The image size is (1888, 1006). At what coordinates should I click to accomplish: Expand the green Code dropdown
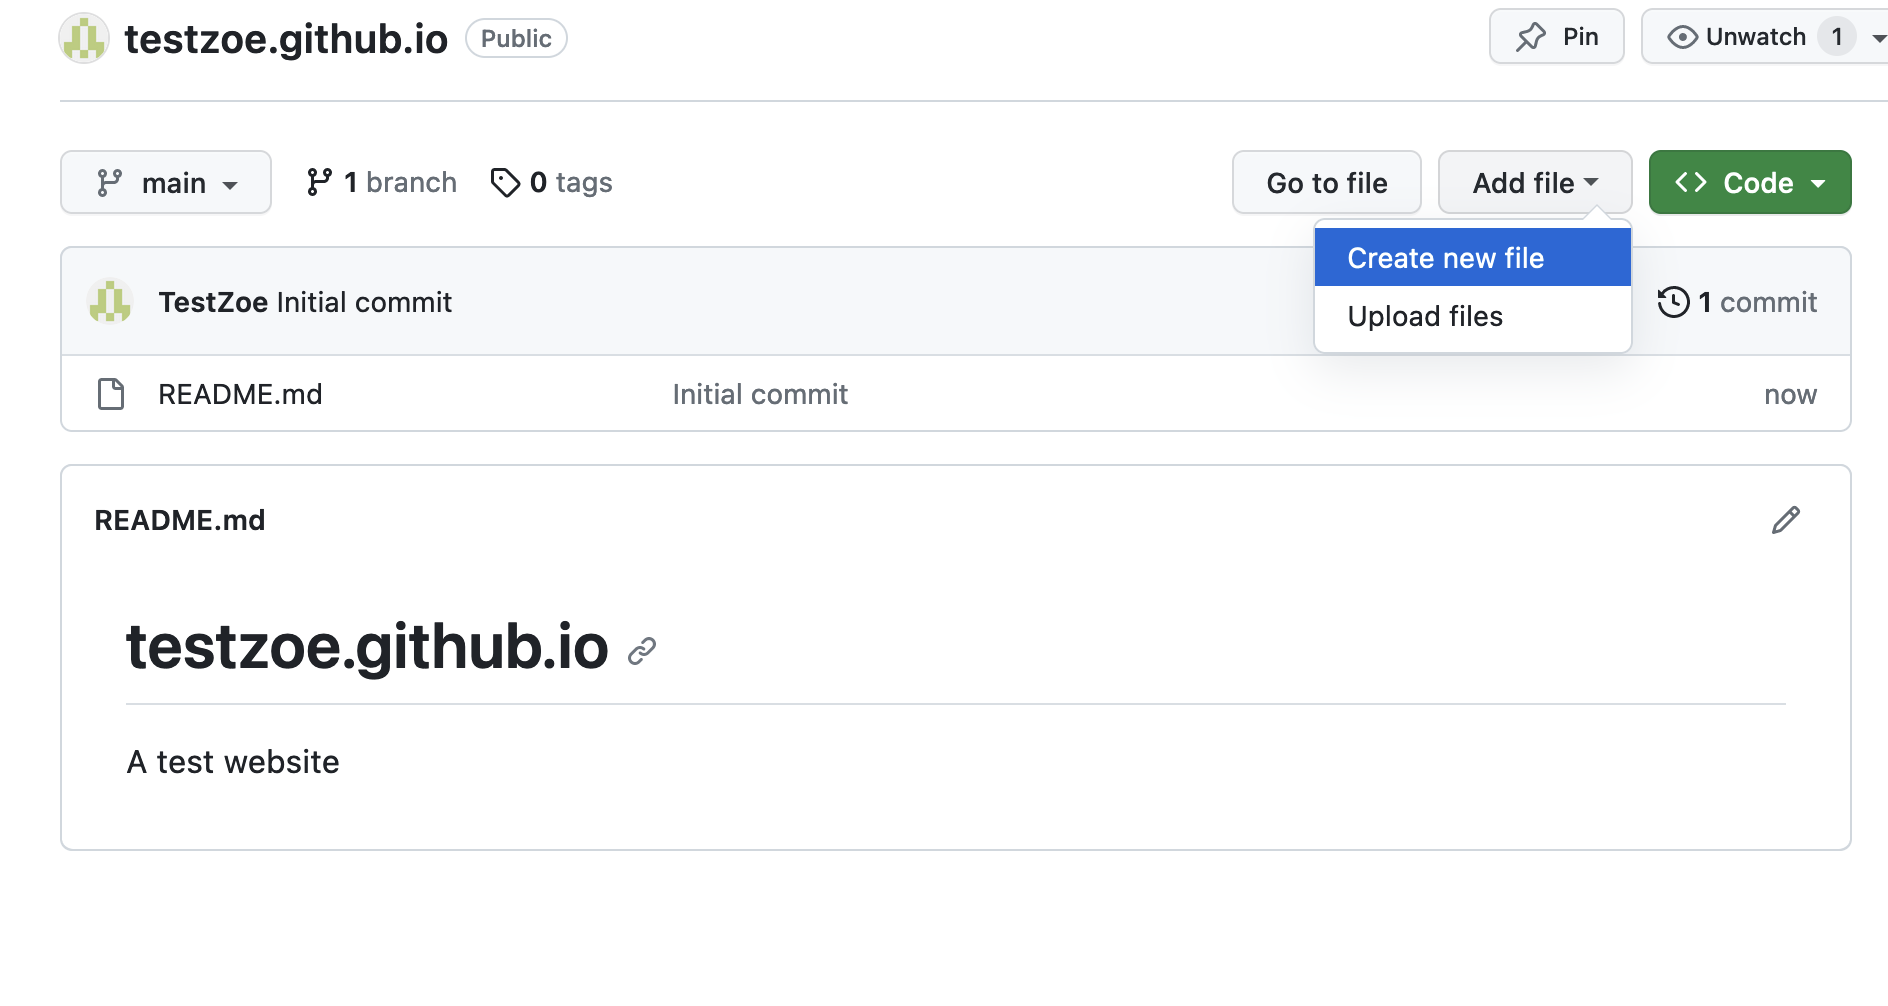coord(1749,183)
